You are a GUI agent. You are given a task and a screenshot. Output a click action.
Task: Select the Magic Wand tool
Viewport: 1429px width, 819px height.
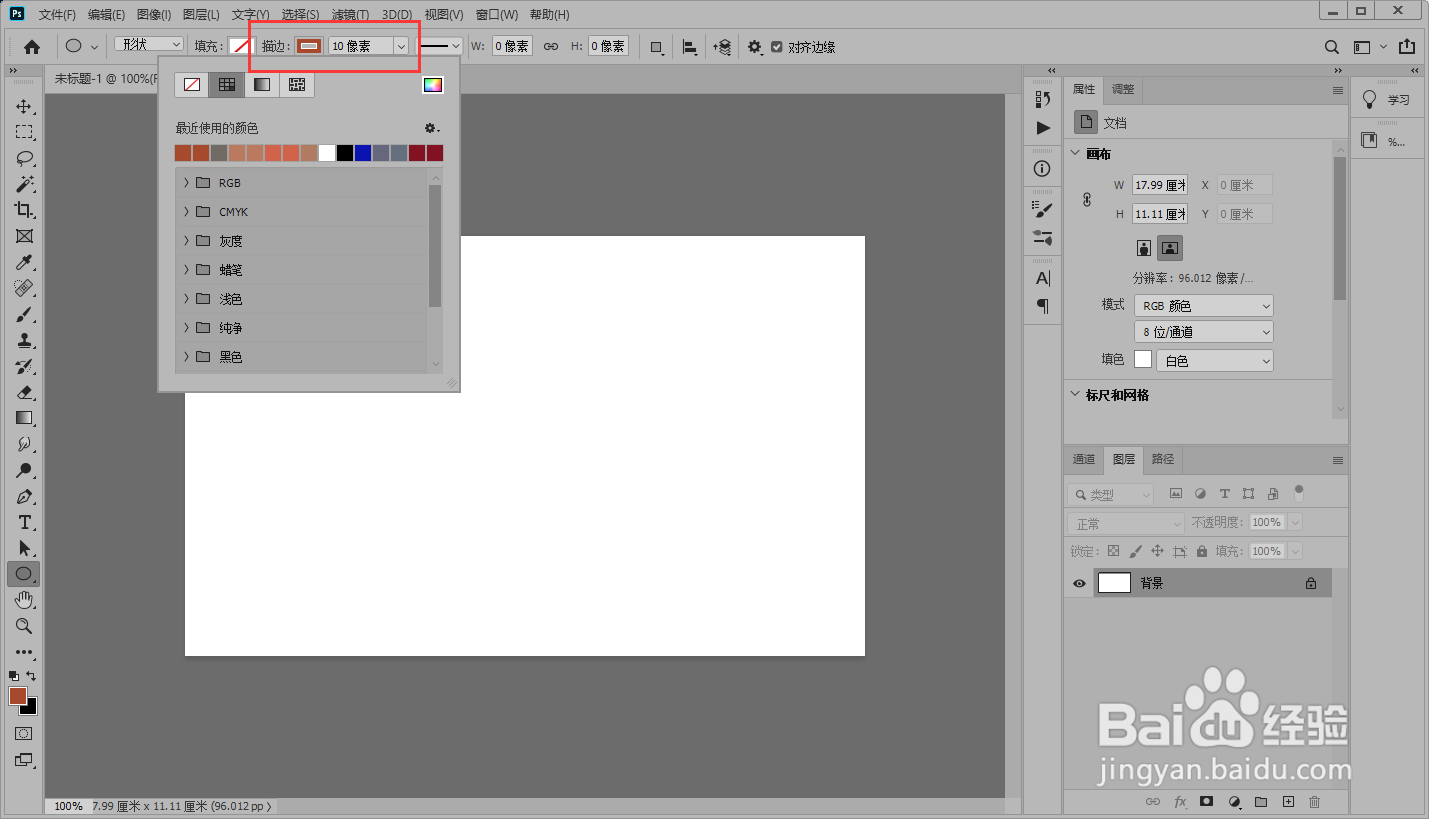click(24, 184)
